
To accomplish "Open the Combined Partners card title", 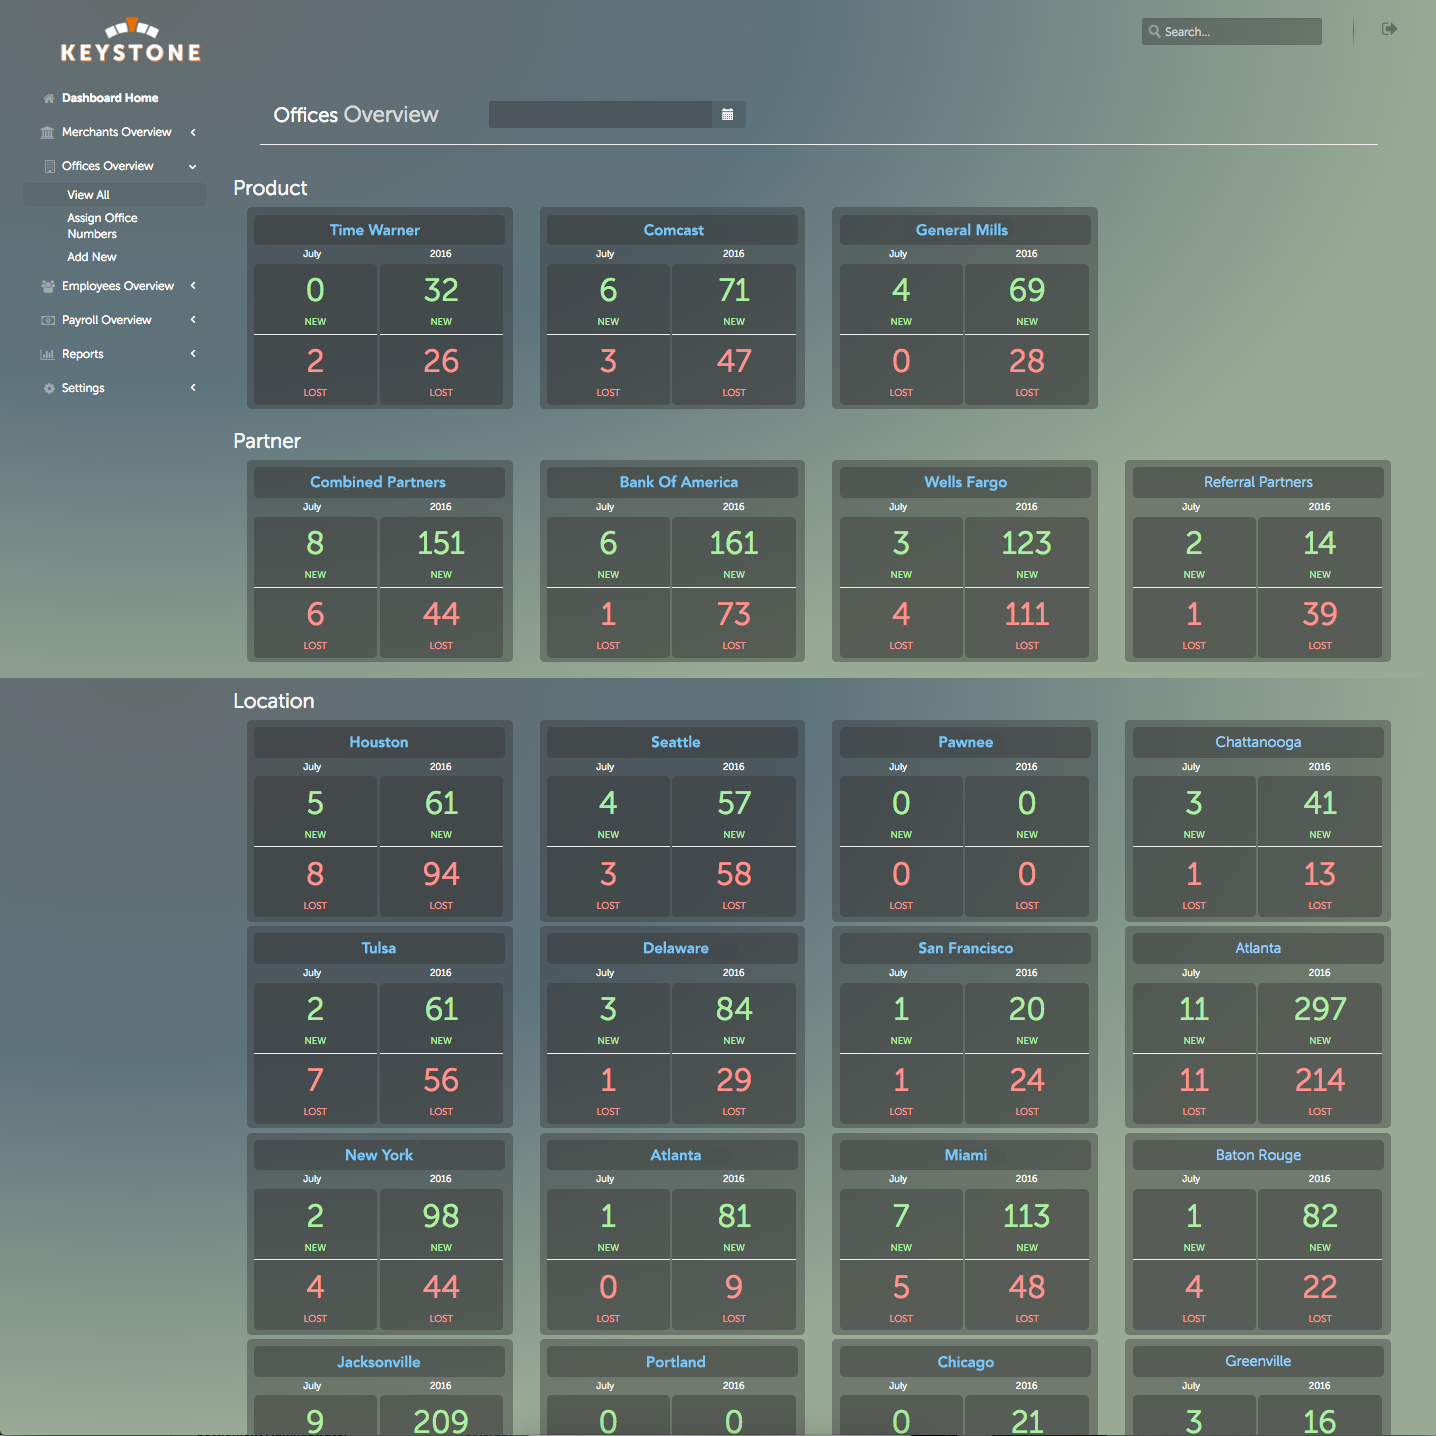I will [378, 482].
